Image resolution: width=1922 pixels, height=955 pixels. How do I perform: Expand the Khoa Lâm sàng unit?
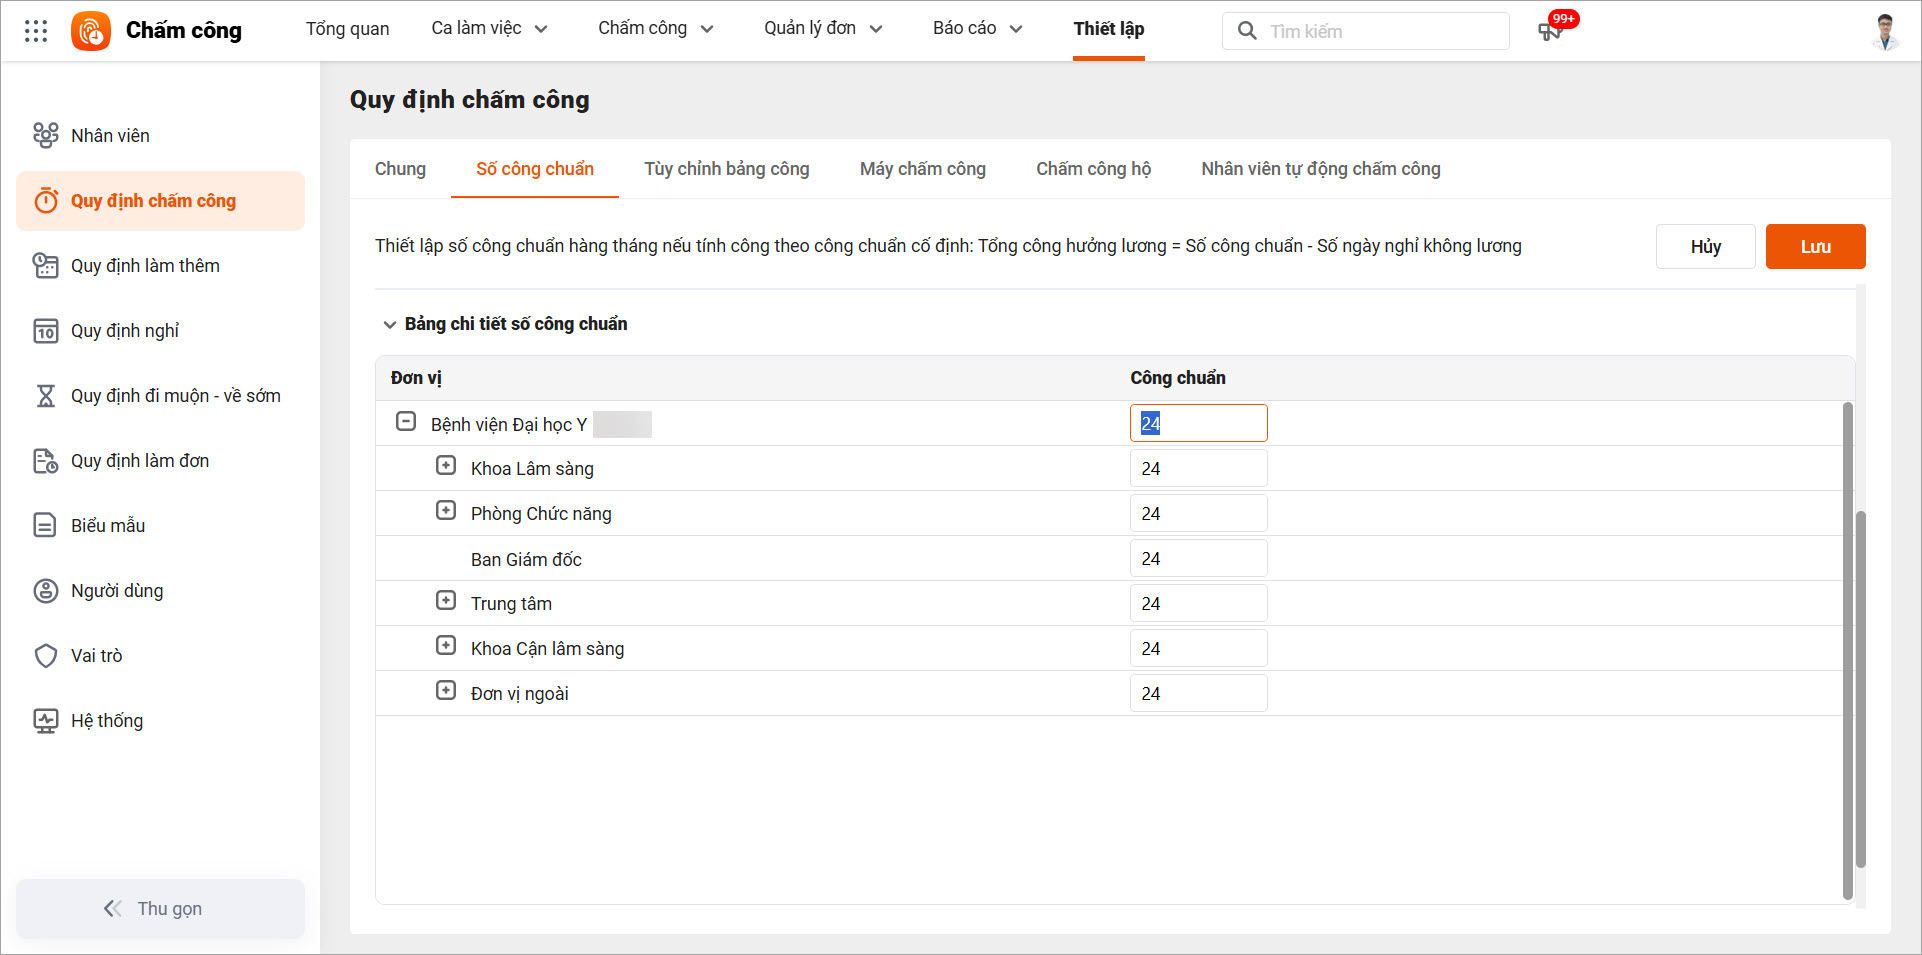[446, 466]
